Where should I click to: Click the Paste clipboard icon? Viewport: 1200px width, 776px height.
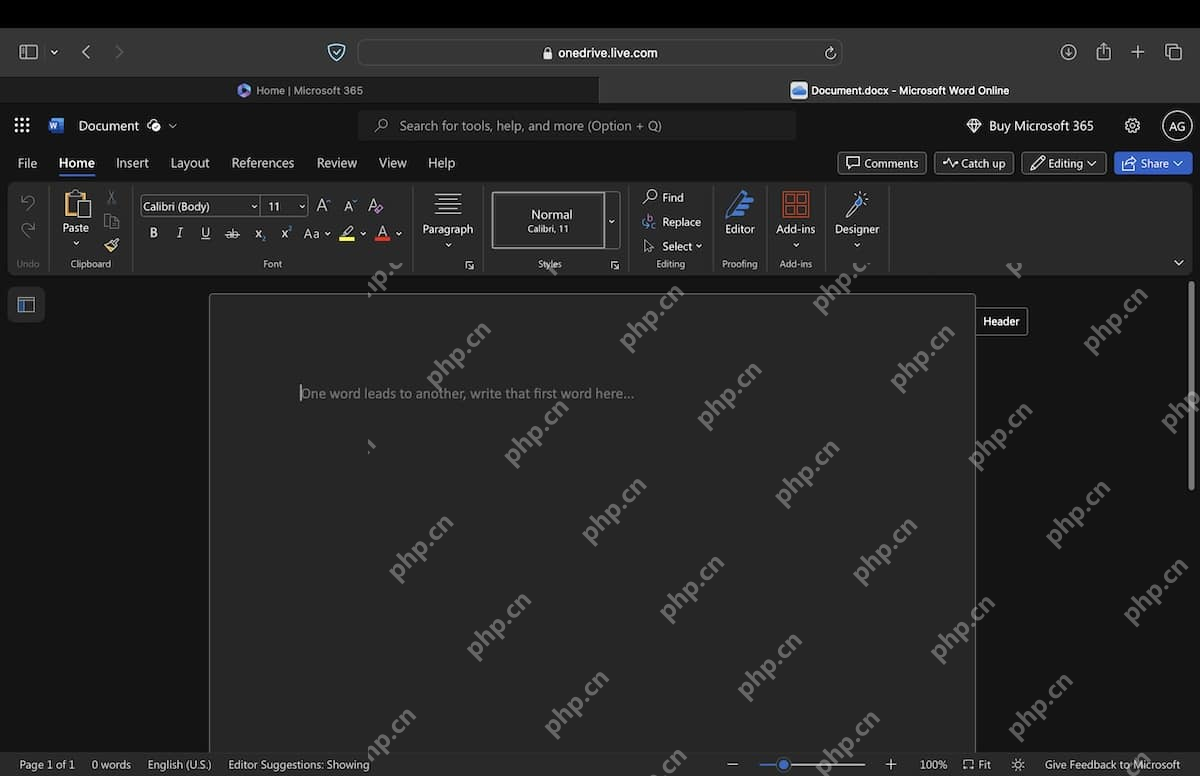click(76, 204)
